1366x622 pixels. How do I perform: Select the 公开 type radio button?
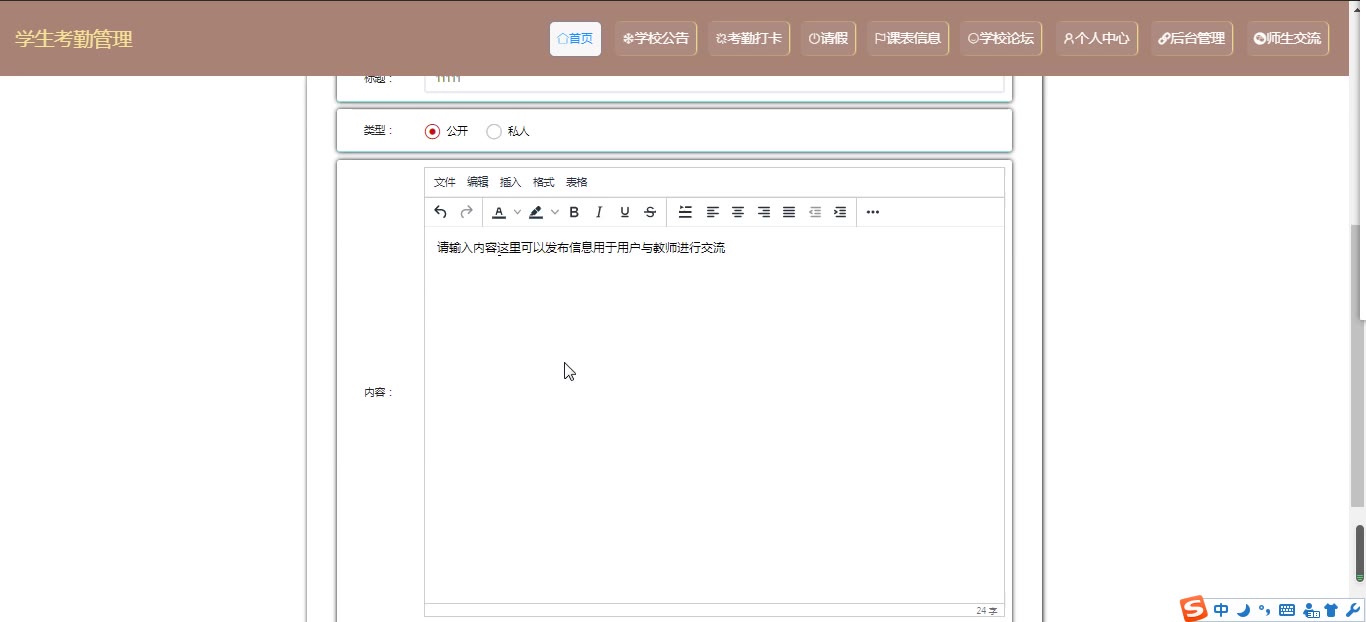coord(432,131)
